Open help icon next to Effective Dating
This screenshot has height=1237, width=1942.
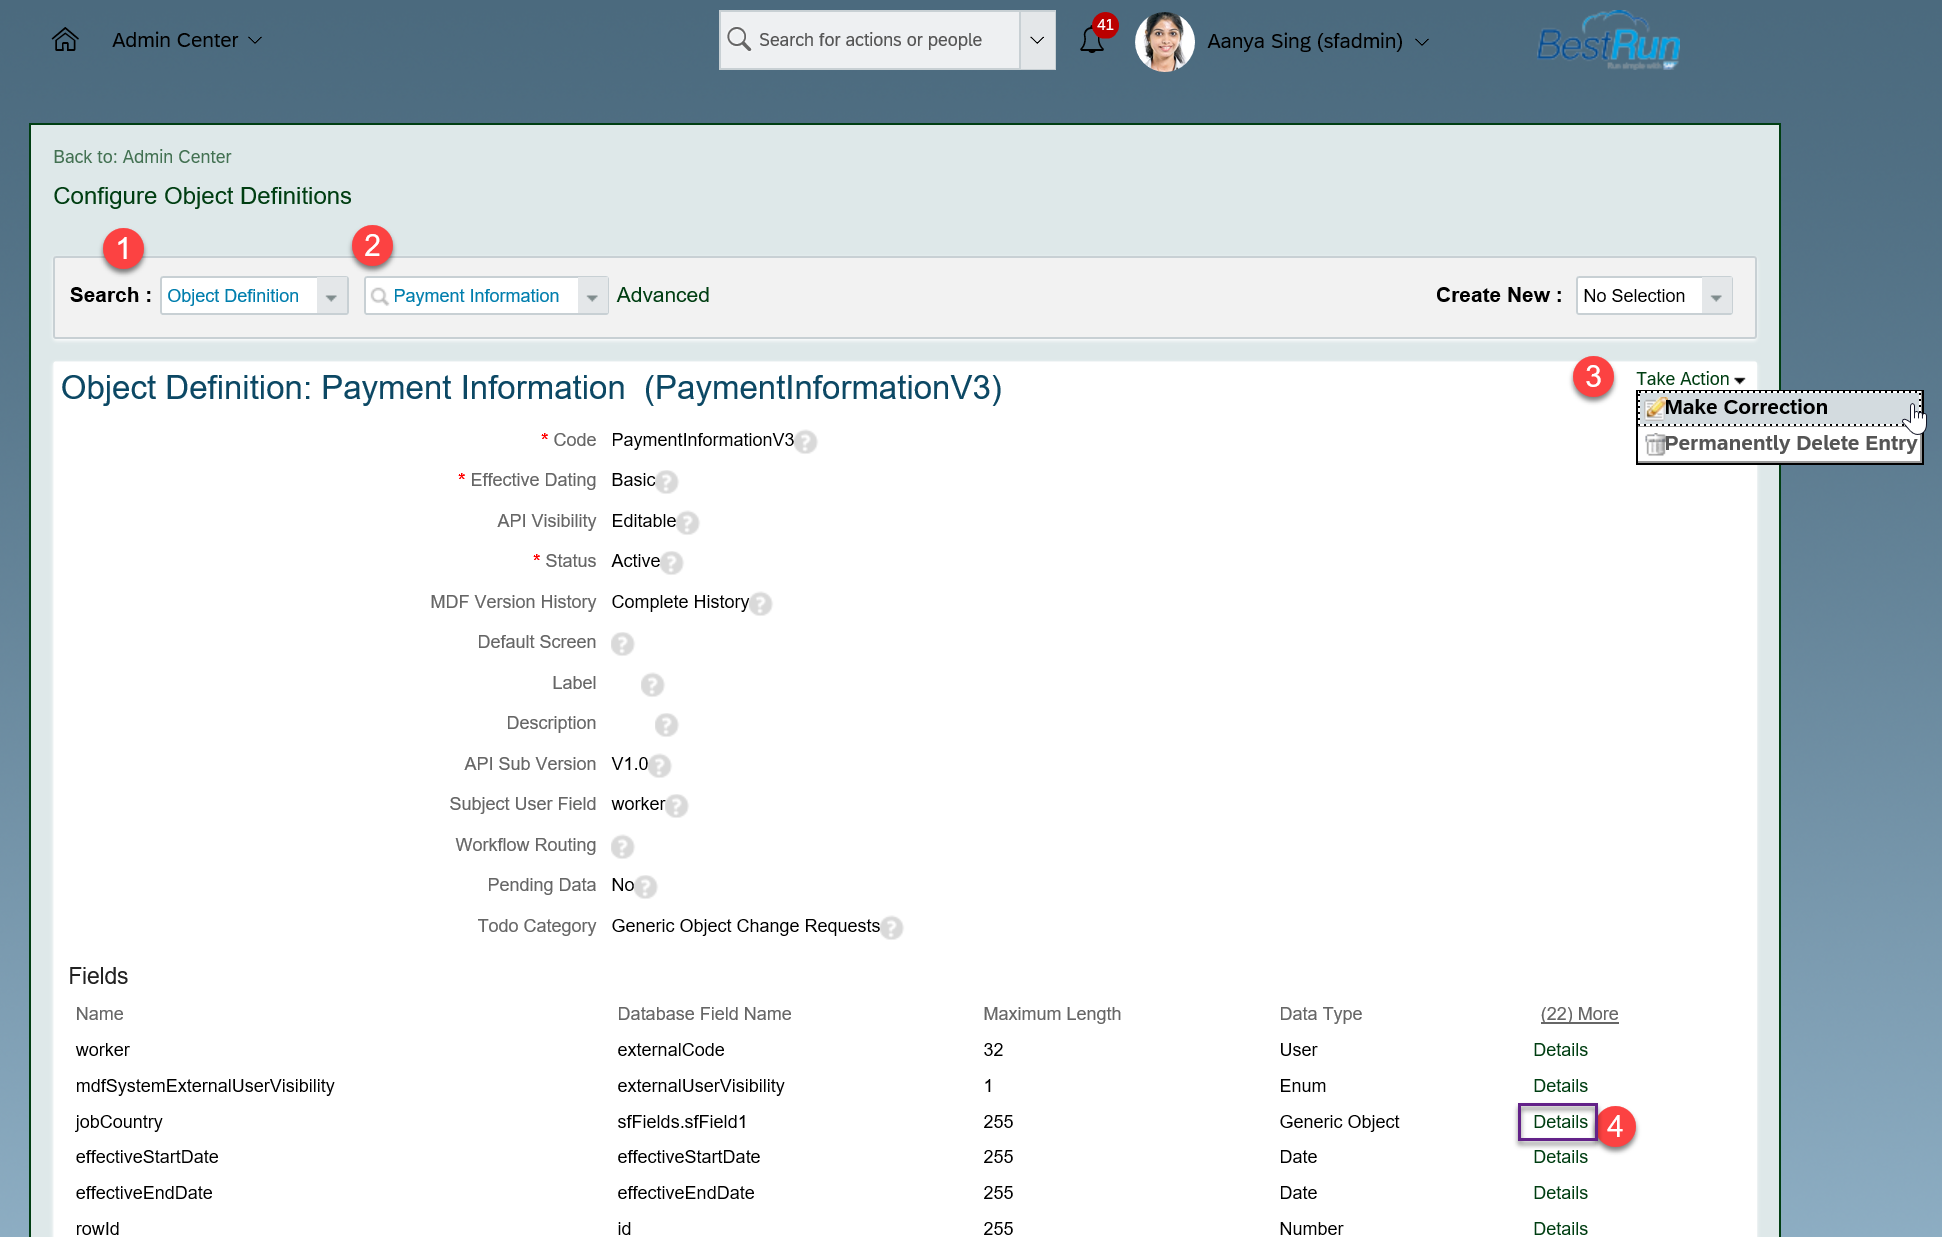click(x=667, y=481)
